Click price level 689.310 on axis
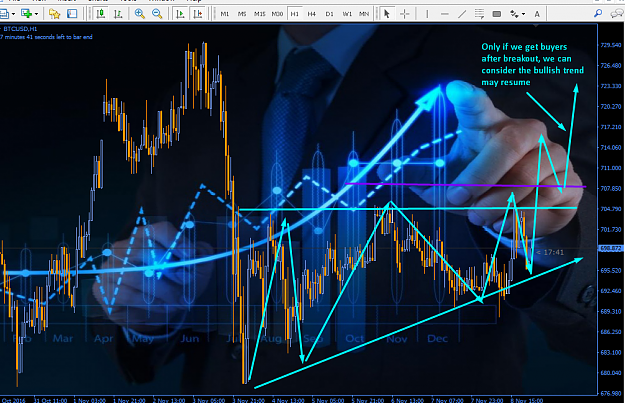Image resolution: width=625 pixels, height=403 pixels. pos(611,311)
